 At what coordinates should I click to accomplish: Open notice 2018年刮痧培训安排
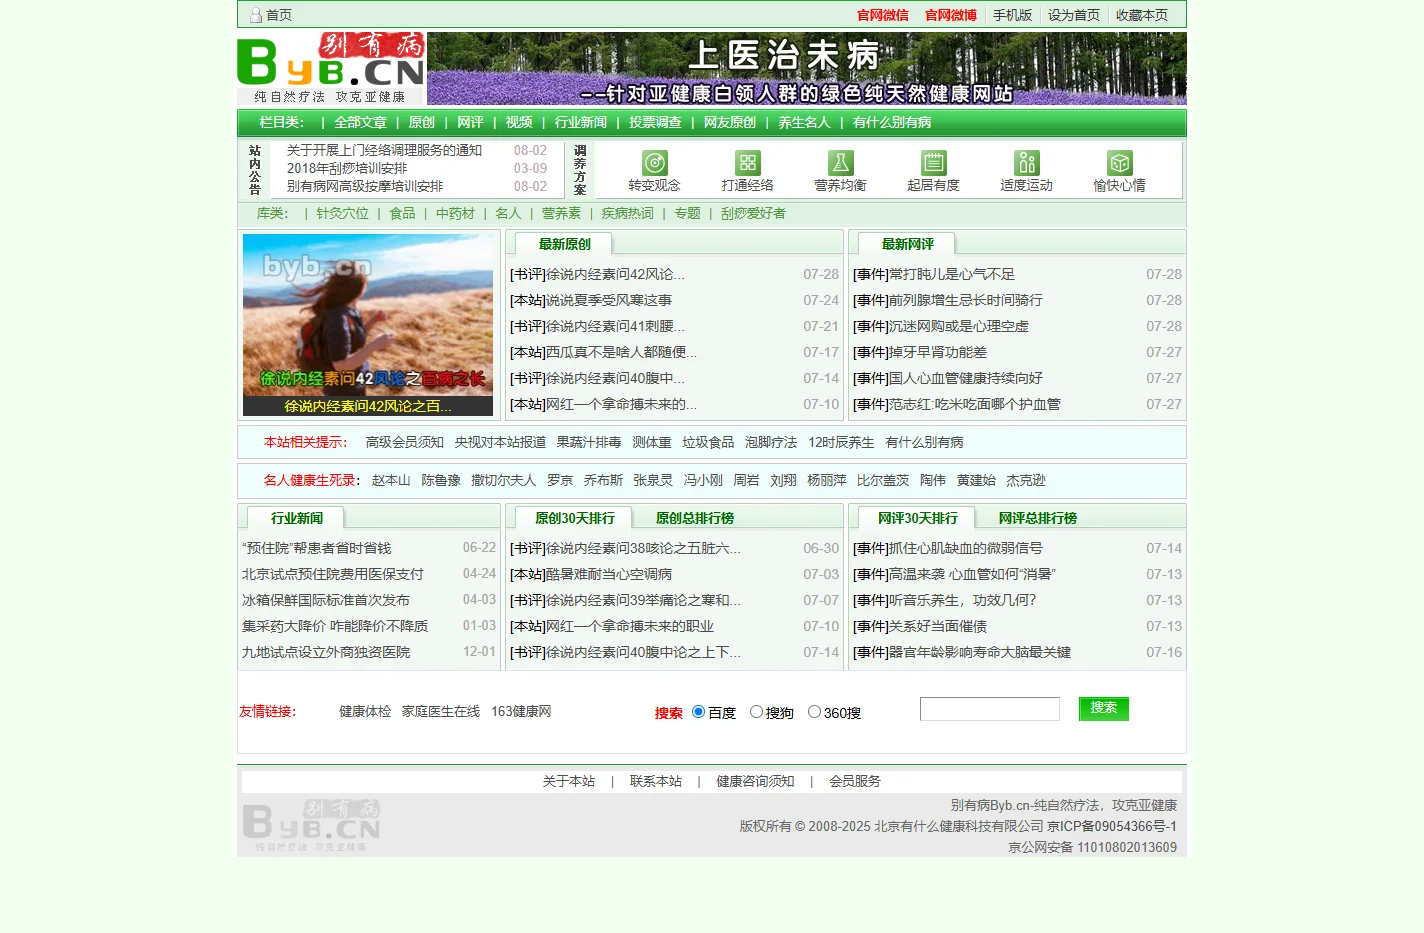click(x=347, y=168)
